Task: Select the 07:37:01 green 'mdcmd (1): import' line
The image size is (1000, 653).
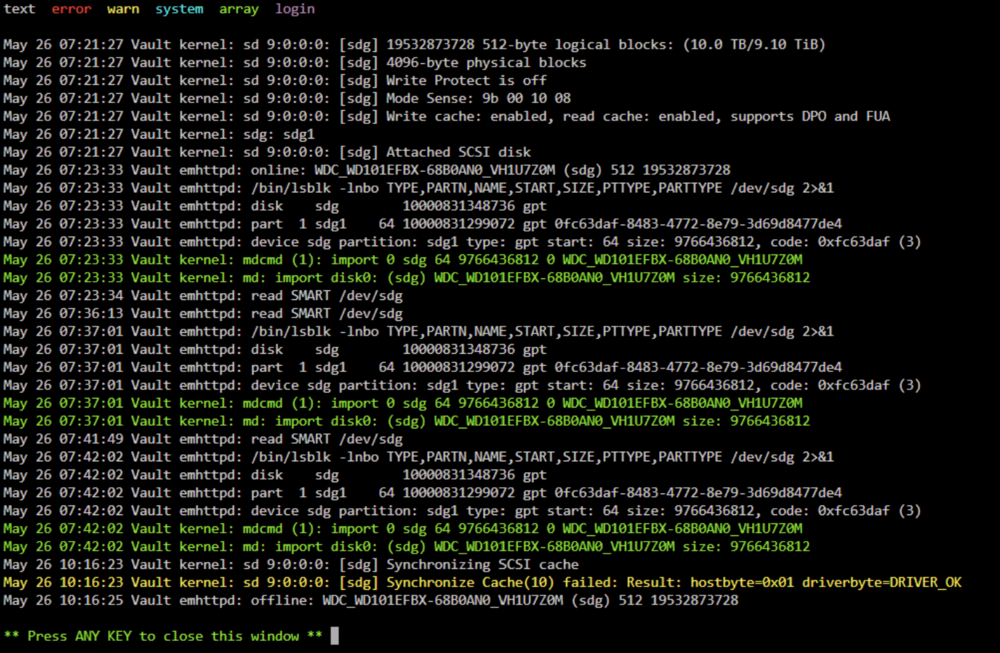Action: click(x=402, y=403)
